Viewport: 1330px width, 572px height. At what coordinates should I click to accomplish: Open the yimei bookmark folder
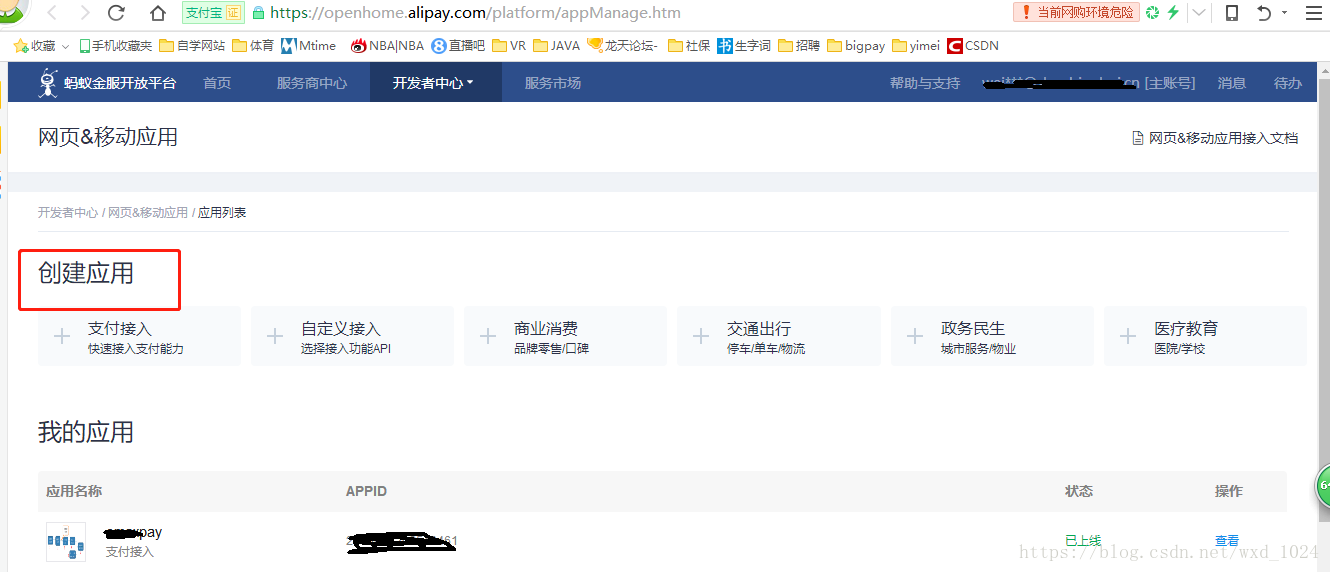pyautogui.click(x=916, y=46)
